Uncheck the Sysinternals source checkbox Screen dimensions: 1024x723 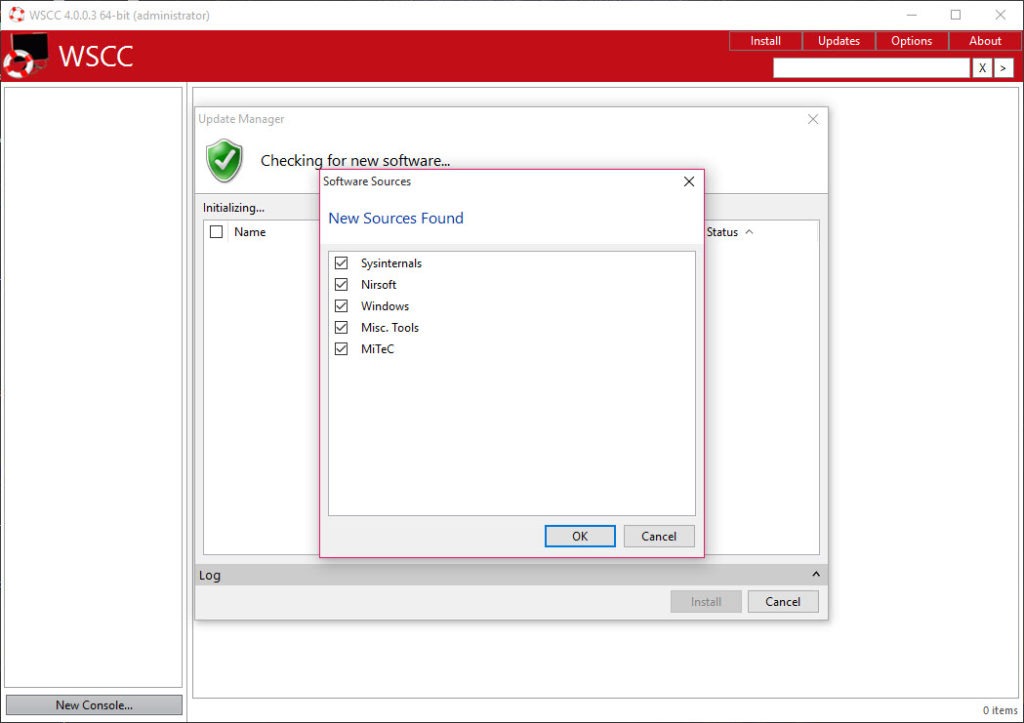coord(341,263)
